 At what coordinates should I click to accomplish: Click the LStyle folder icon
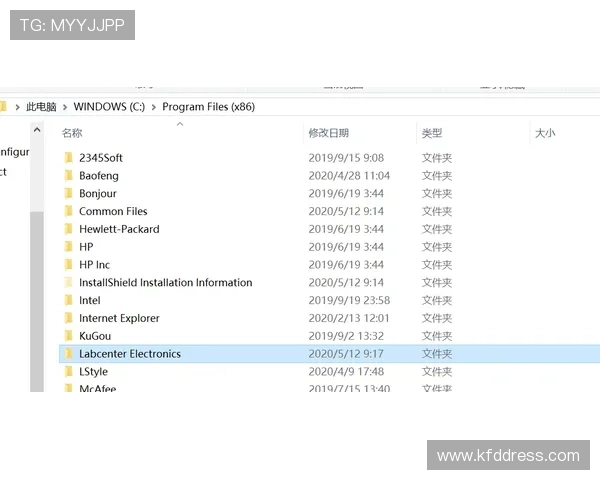(68, 372)
